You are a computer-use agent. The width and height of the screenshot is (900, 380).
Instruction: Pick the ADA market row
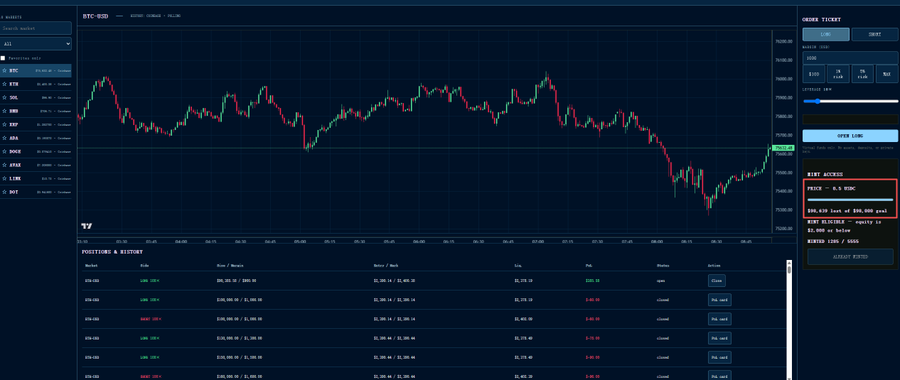[x=36, y=138]
